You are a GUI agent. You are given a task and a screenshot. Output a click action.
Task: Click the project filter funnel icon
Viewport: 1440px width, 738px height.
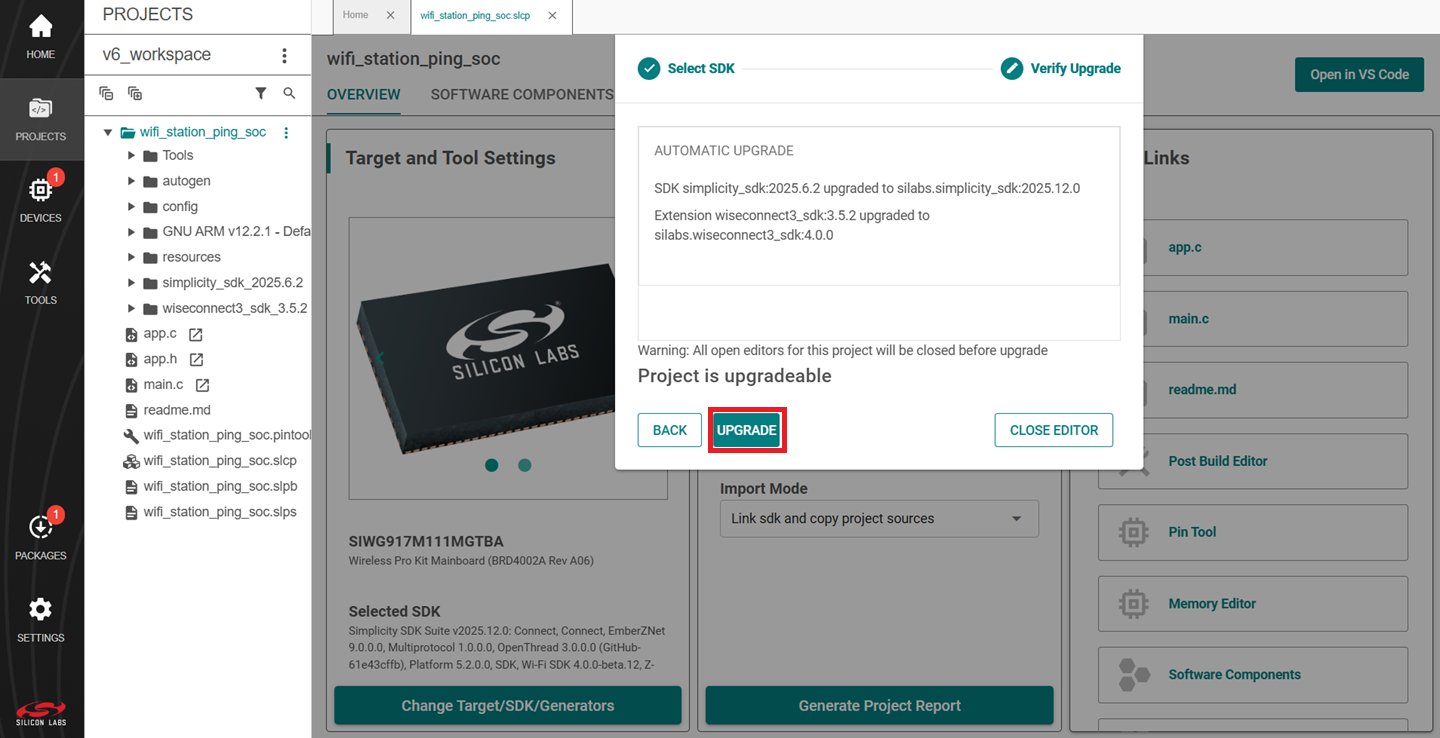coord(261,93)
